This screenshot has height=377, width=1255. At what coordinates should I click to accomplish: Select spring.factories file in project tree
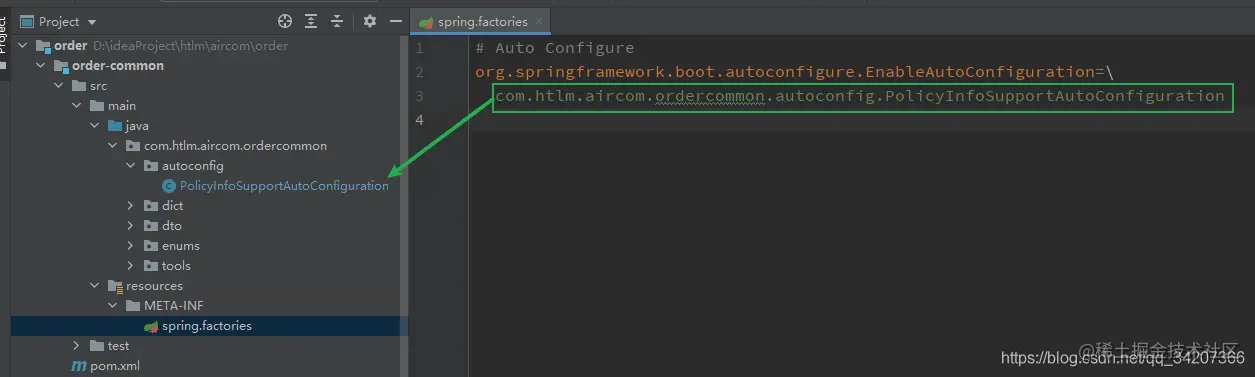[x=207, y=326]
